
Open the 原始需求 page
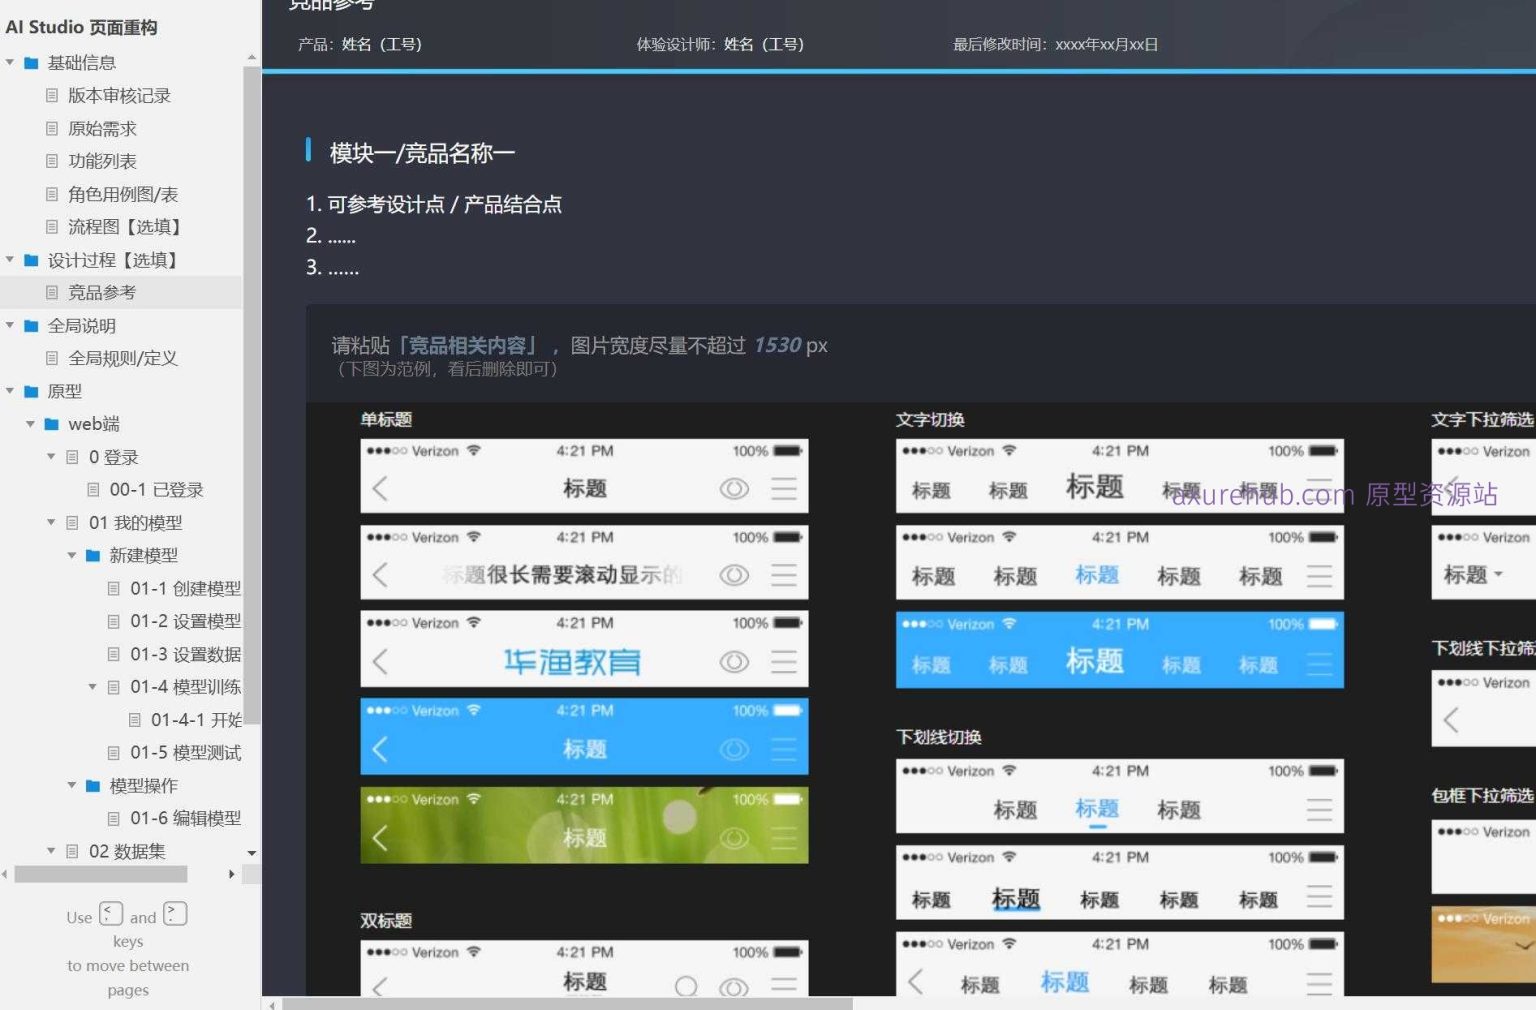103,128
